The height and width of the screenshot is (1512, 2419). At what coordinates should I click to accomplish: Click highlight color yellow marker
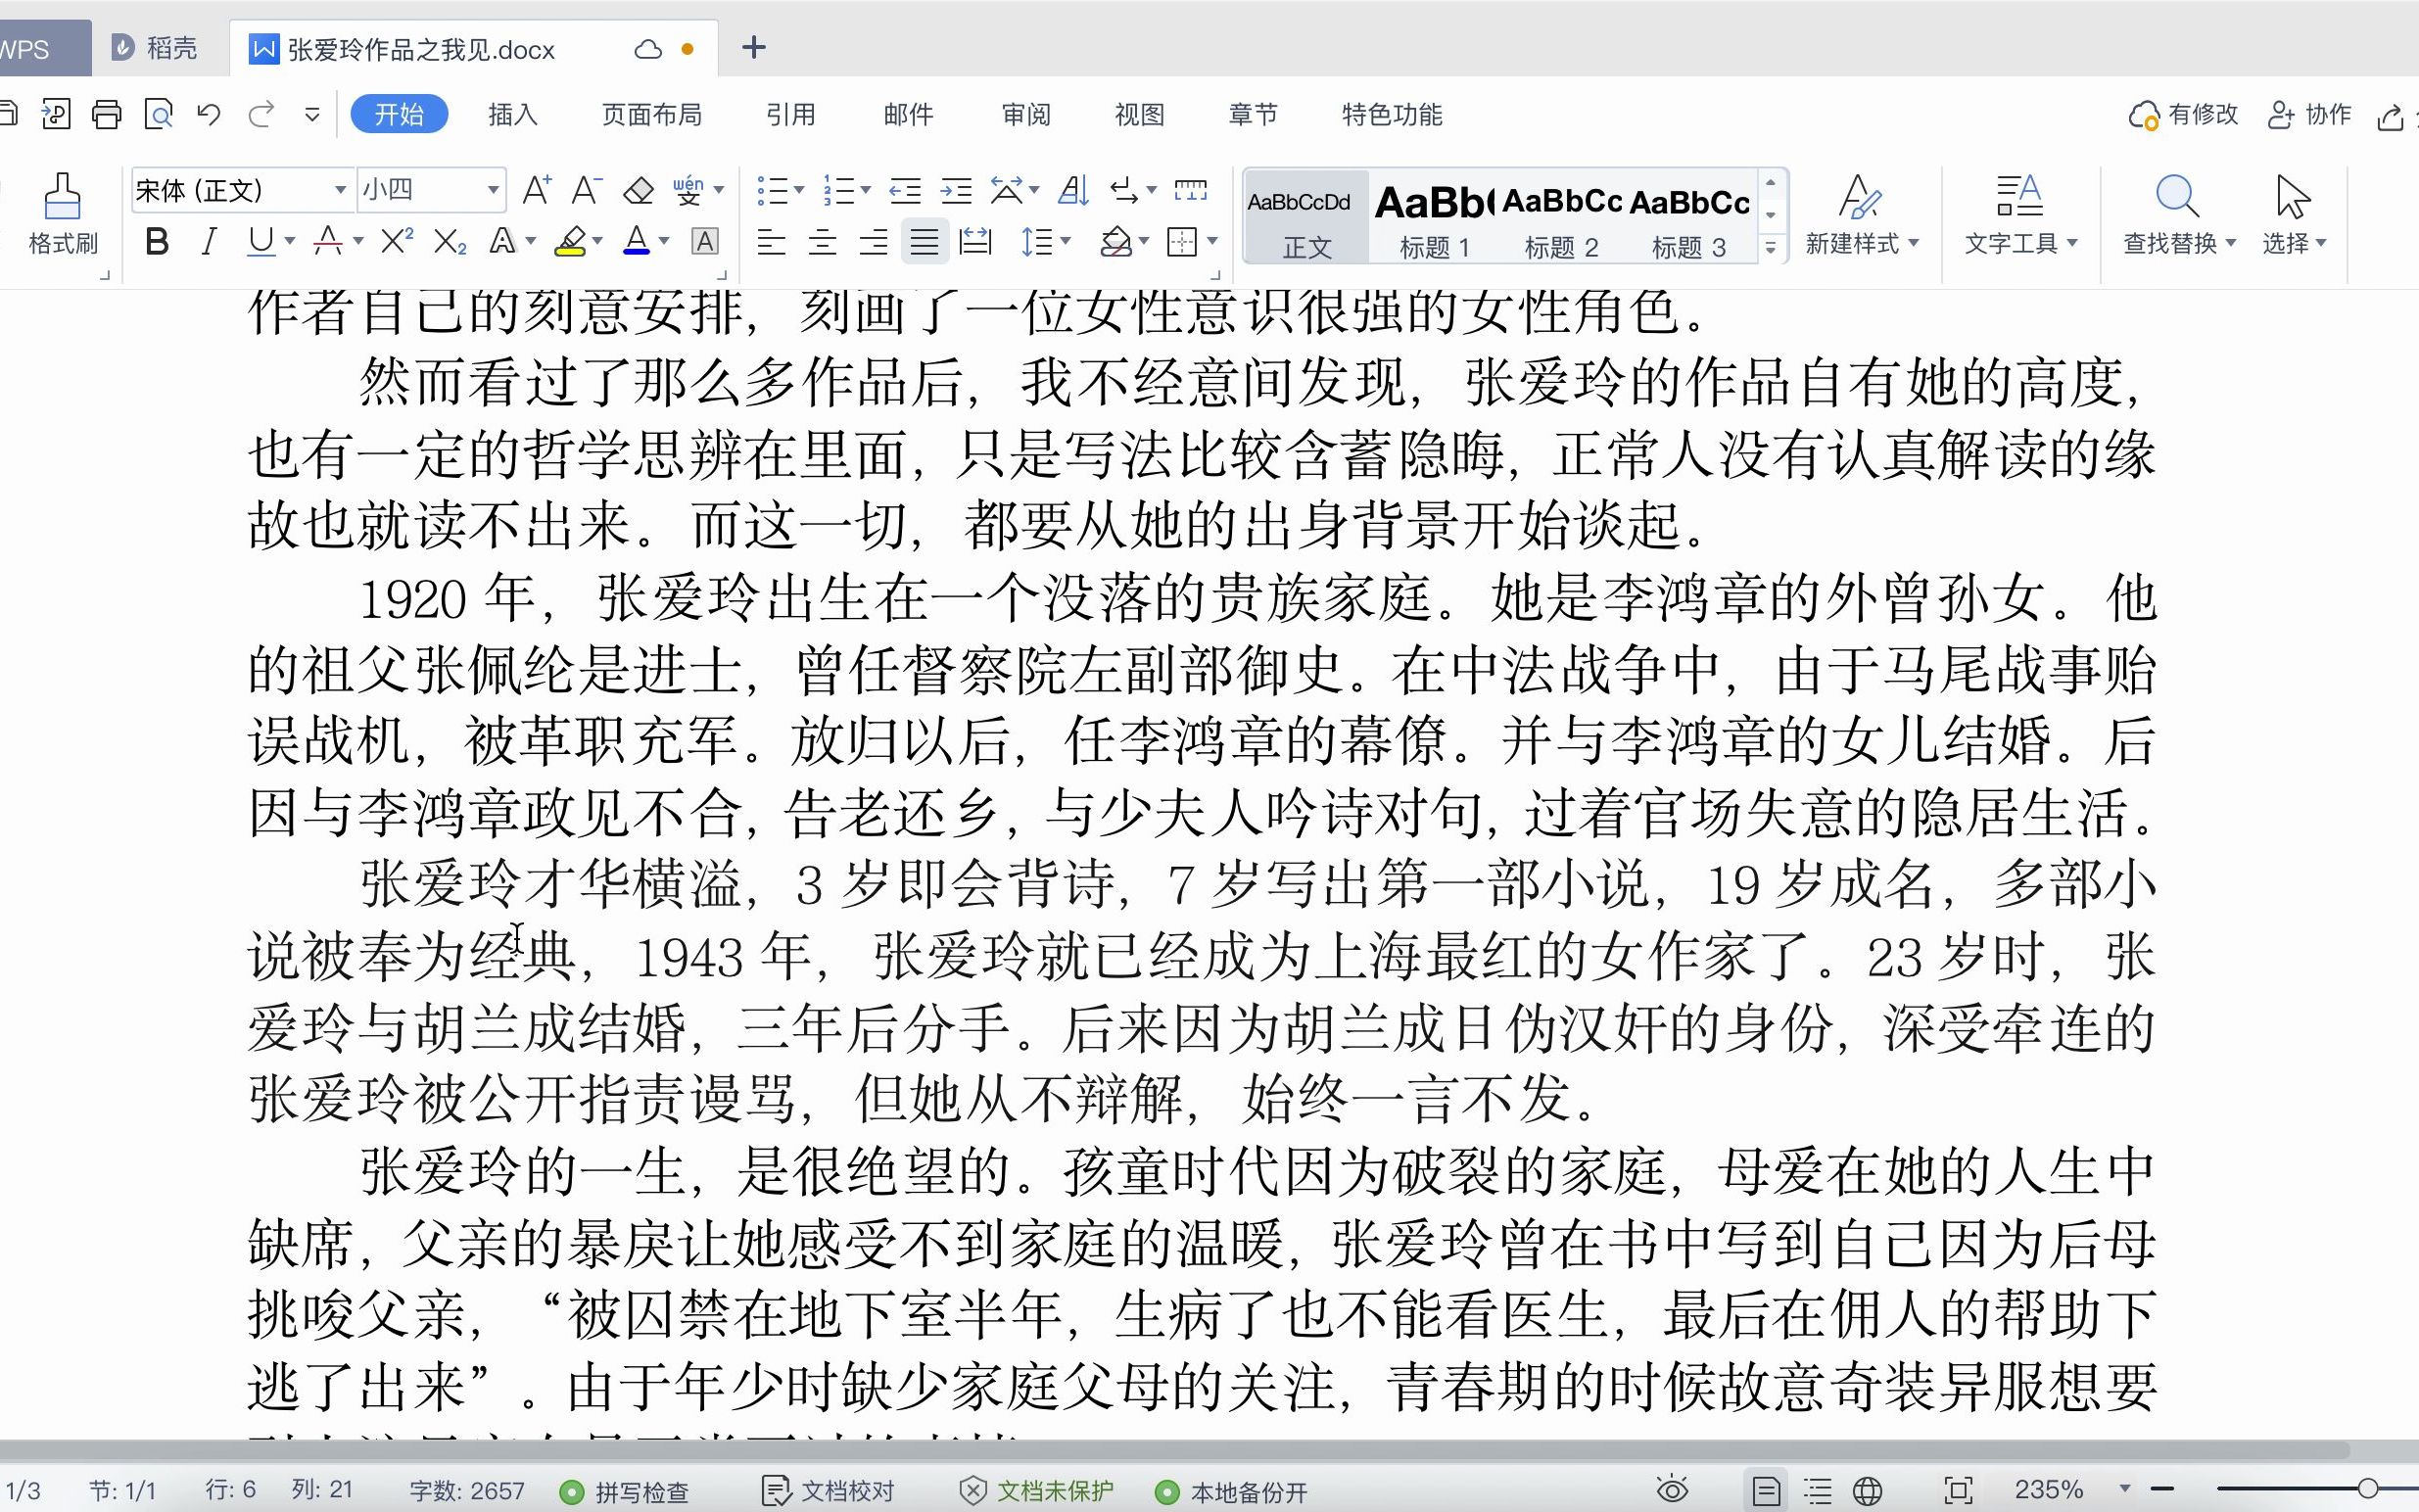571,242
